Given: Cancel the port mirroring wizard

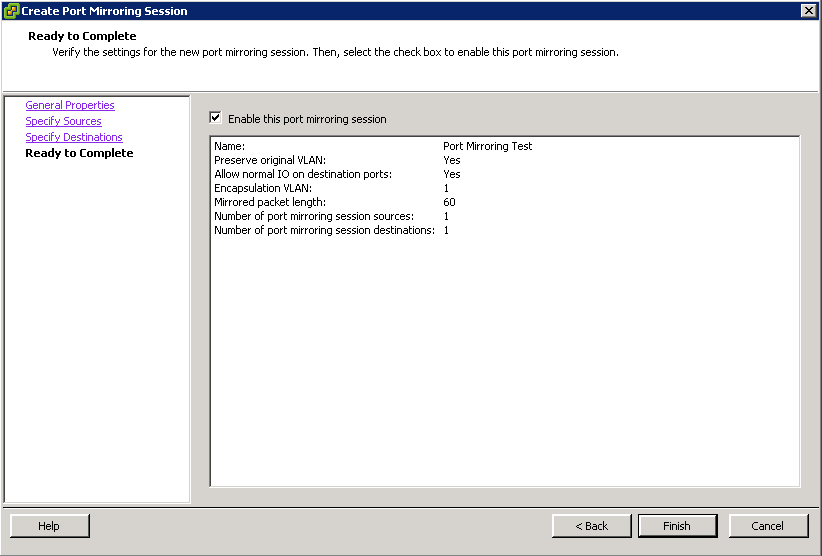Looking at the screenshot, I should [768, 526].
